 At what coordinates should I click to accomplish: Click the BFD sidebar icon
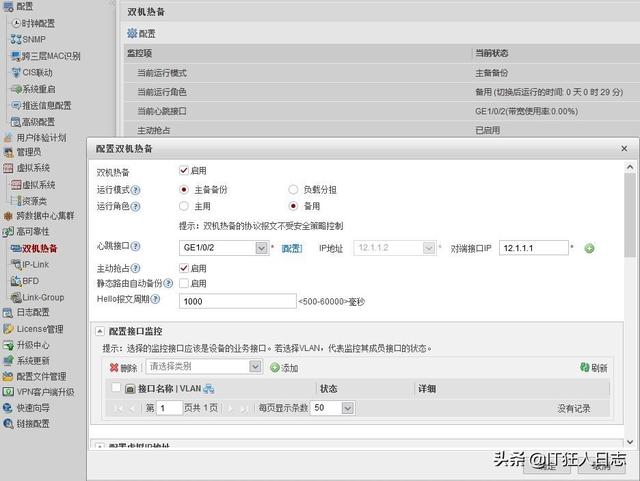coord(16,281)
